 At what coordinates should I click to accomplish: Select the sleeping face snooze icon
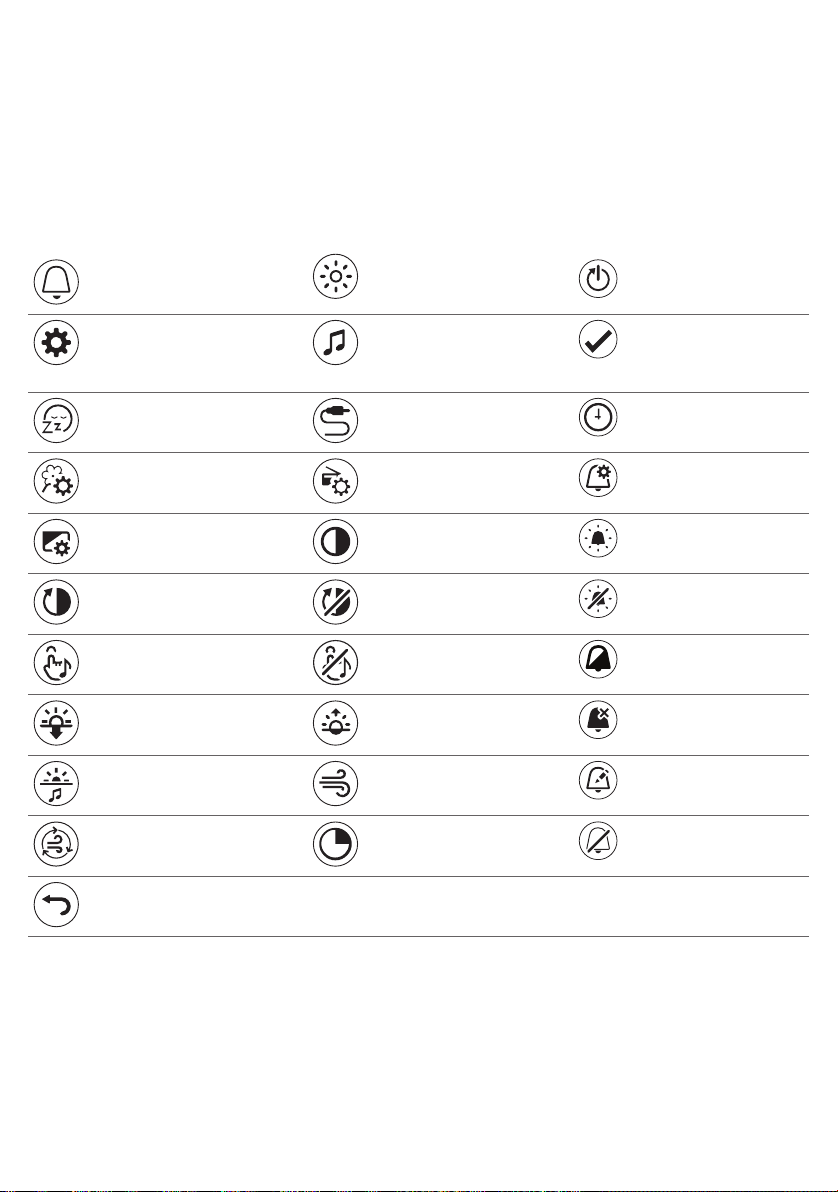56,420
